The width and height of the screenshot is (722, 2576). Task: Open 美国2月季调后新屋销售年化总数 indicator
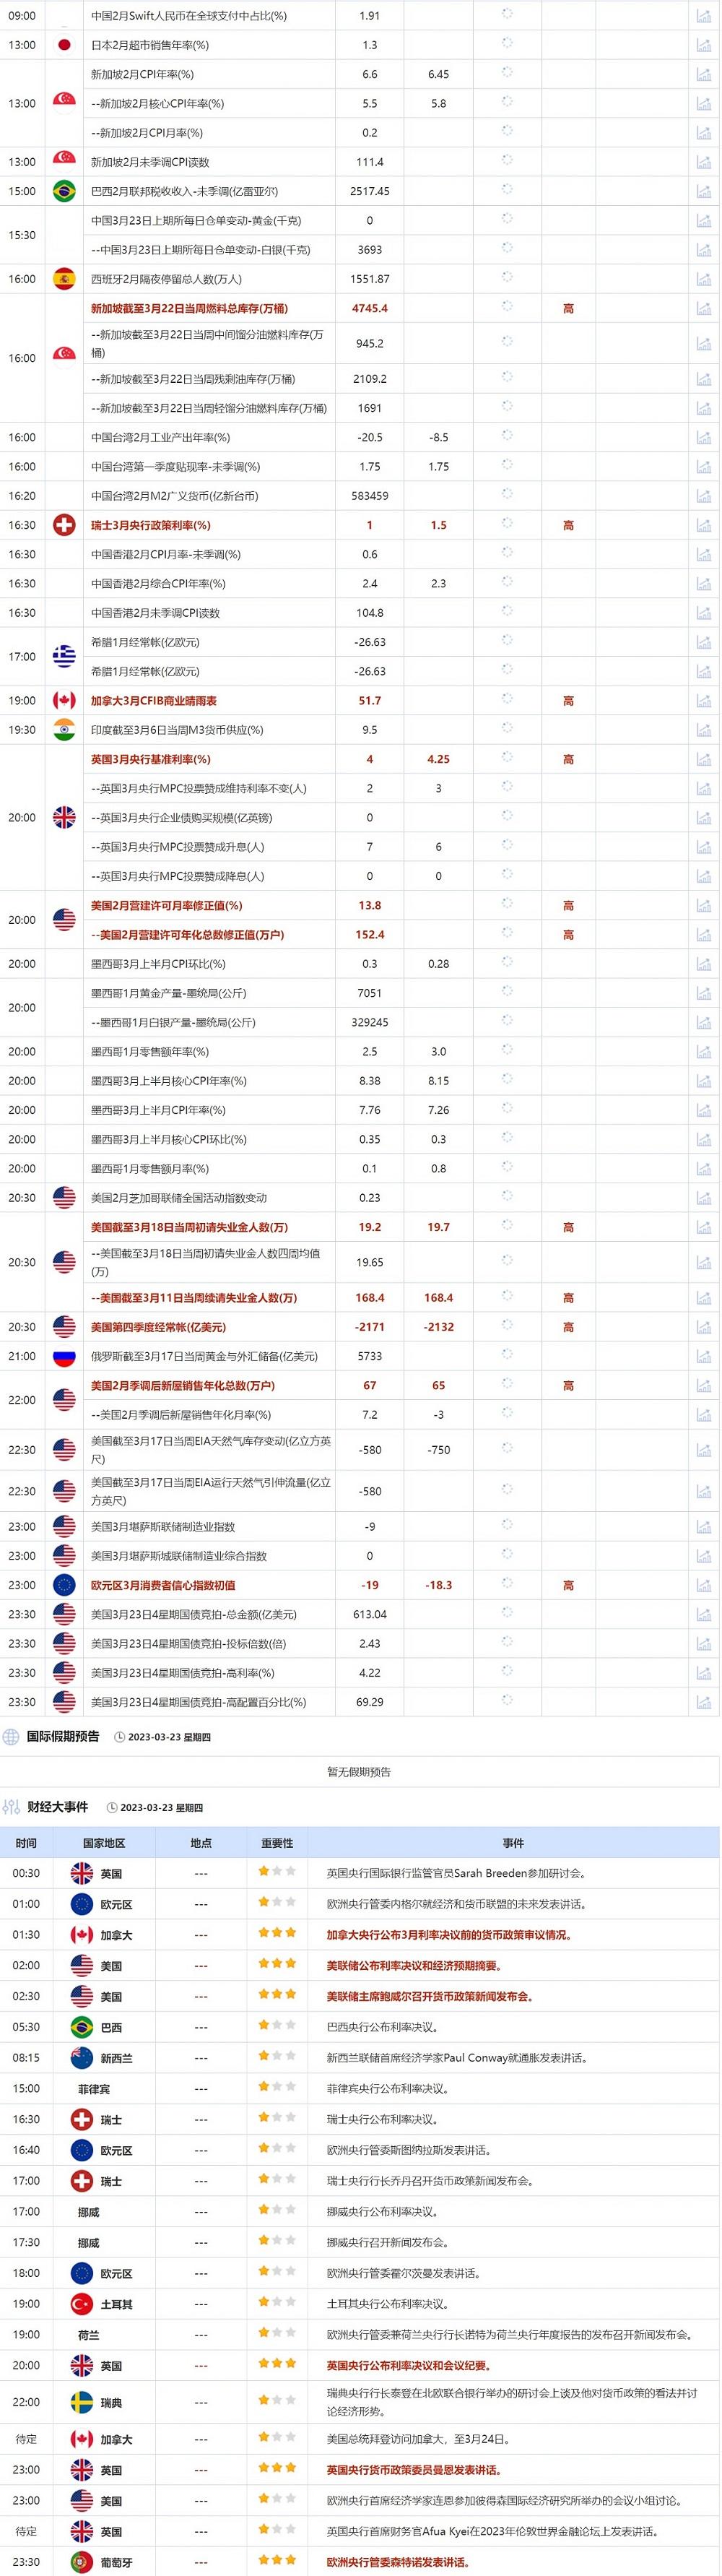(183, 1385)
